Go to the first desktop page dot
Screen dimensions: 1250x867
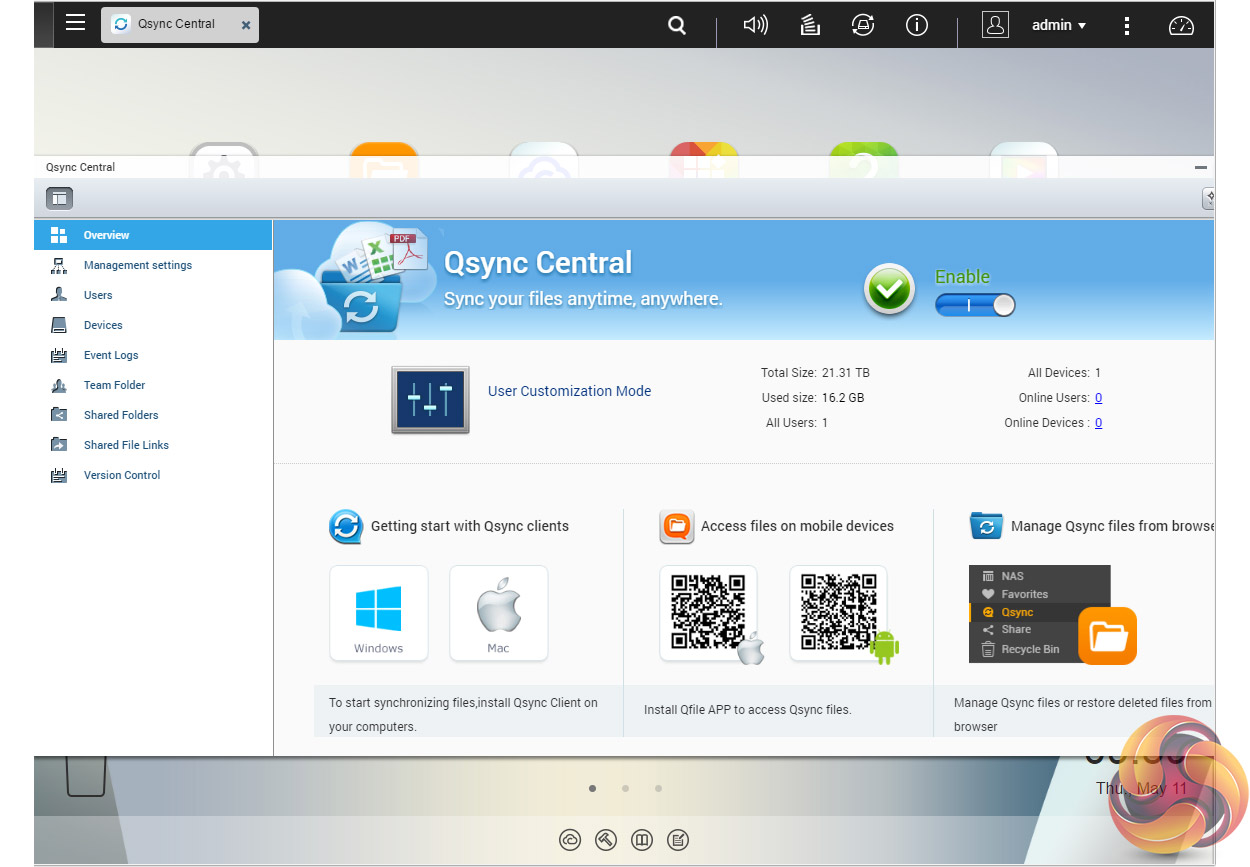point(592,788)
